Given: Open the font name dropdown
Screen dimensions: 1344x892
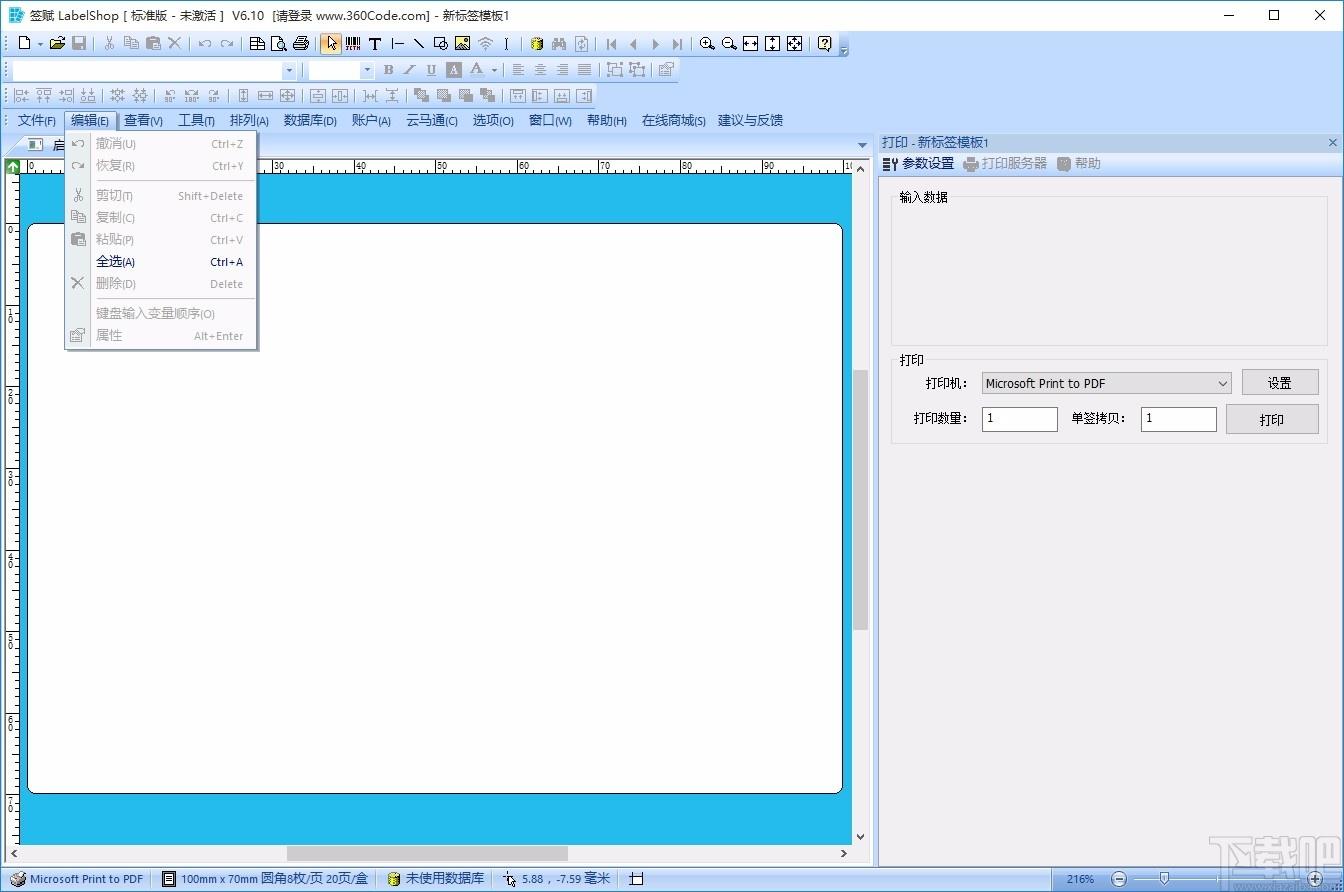Looking at the screenshot, I should [x=289, y=70].
